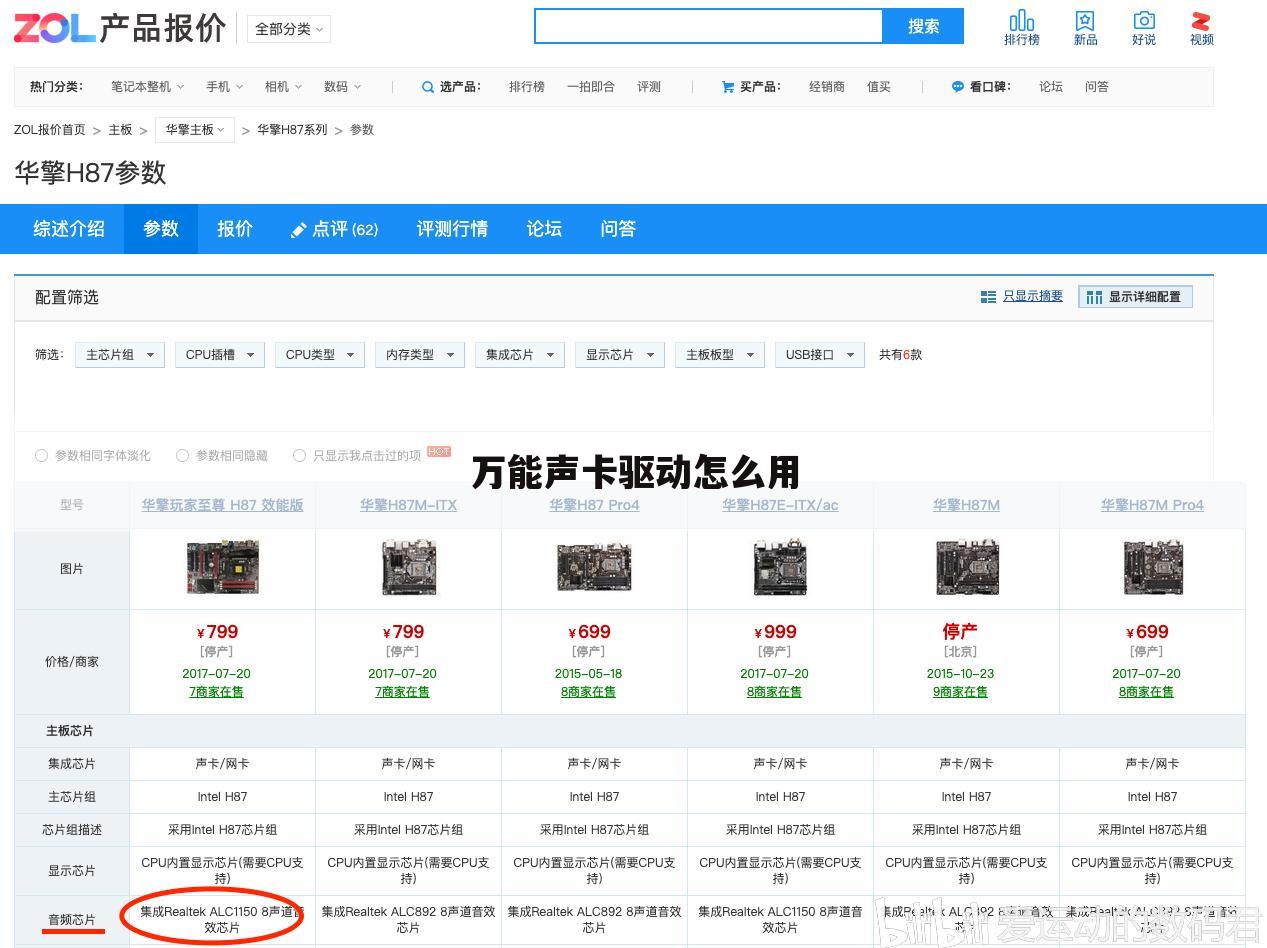Click the 一拍即合 navigation link
The width and height of the screenshot is (1267, 948).
591,87
